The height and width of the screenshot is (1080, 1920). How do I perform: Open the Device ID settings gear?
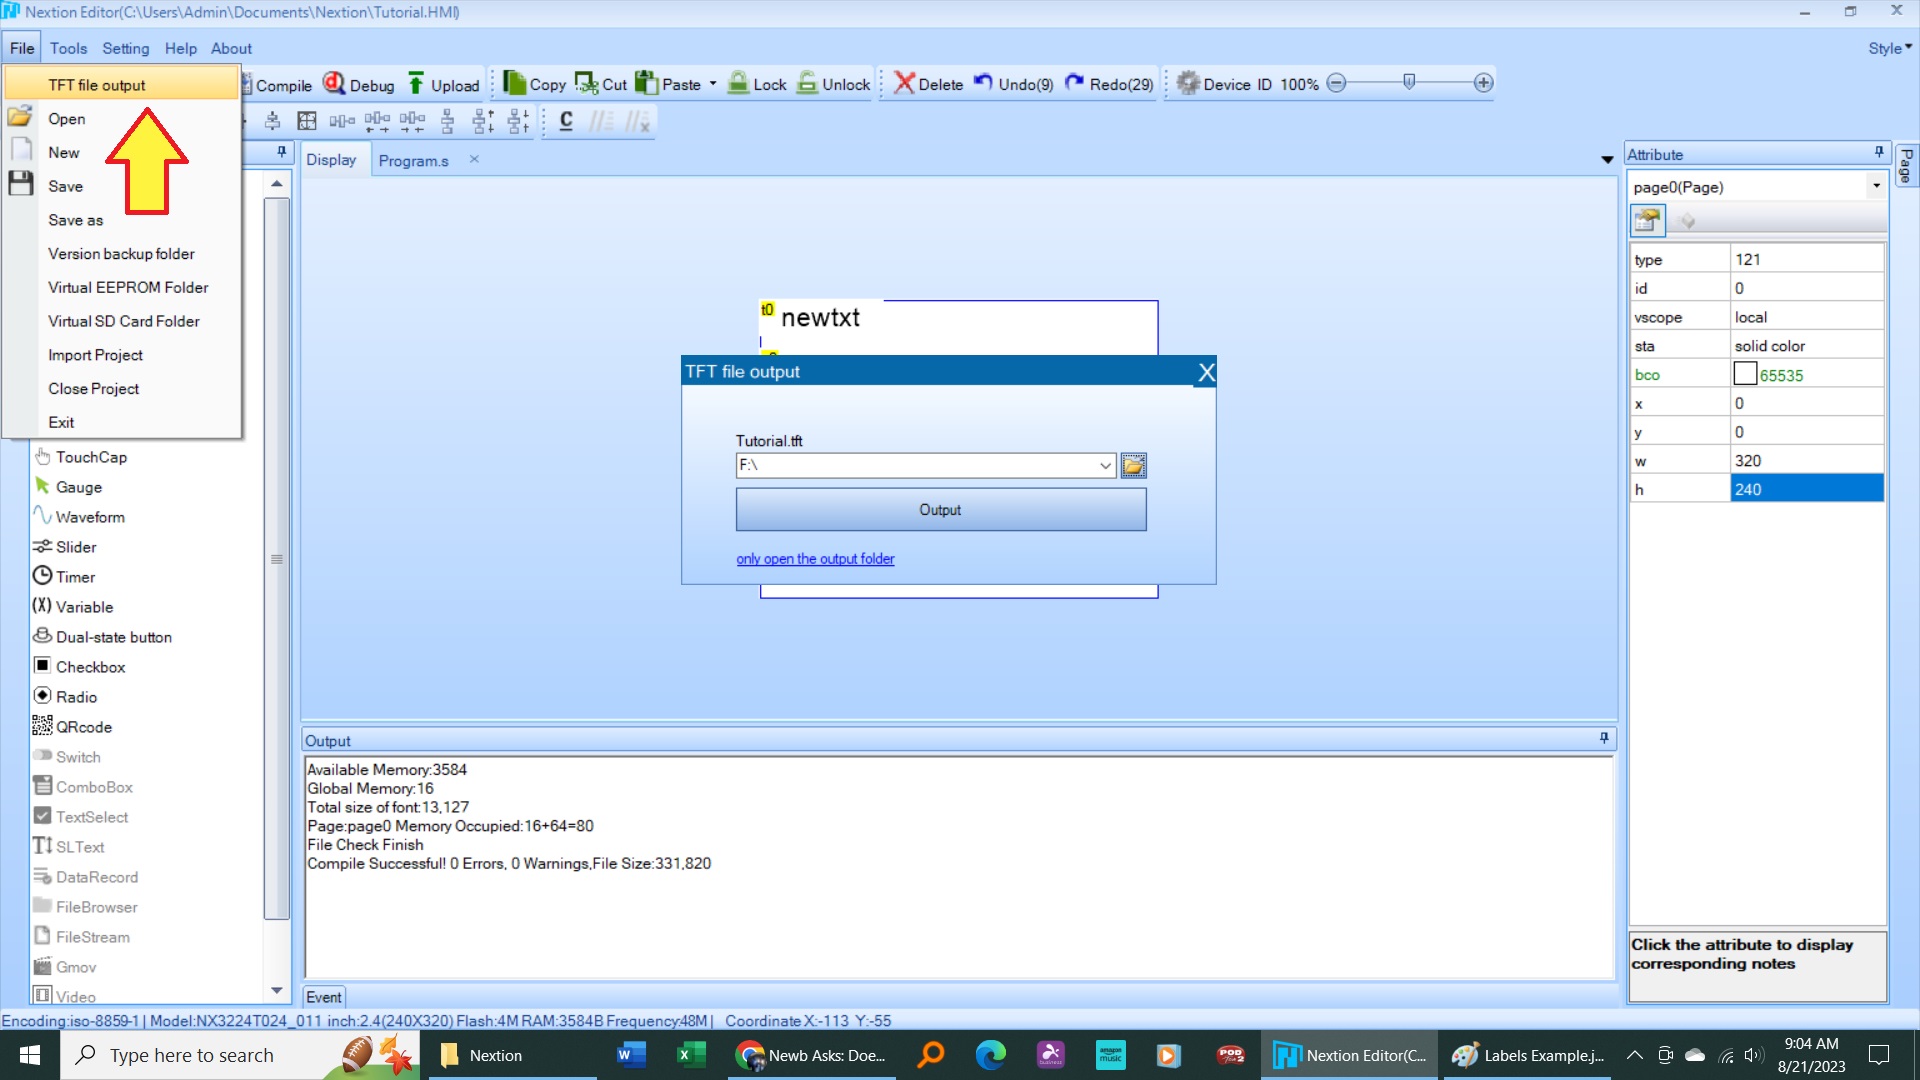1188,84
